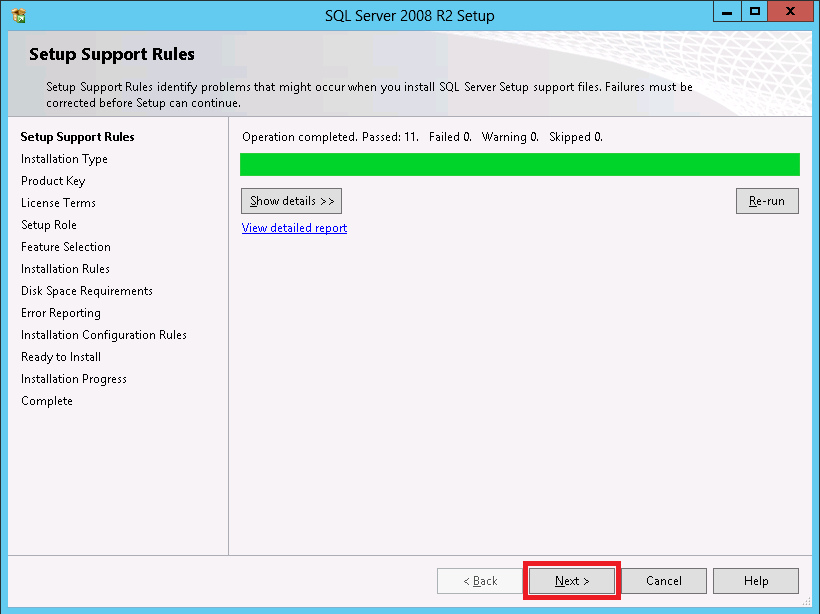
Task: Close the SQL Server Setup window
Action: (x=790, y=12)
